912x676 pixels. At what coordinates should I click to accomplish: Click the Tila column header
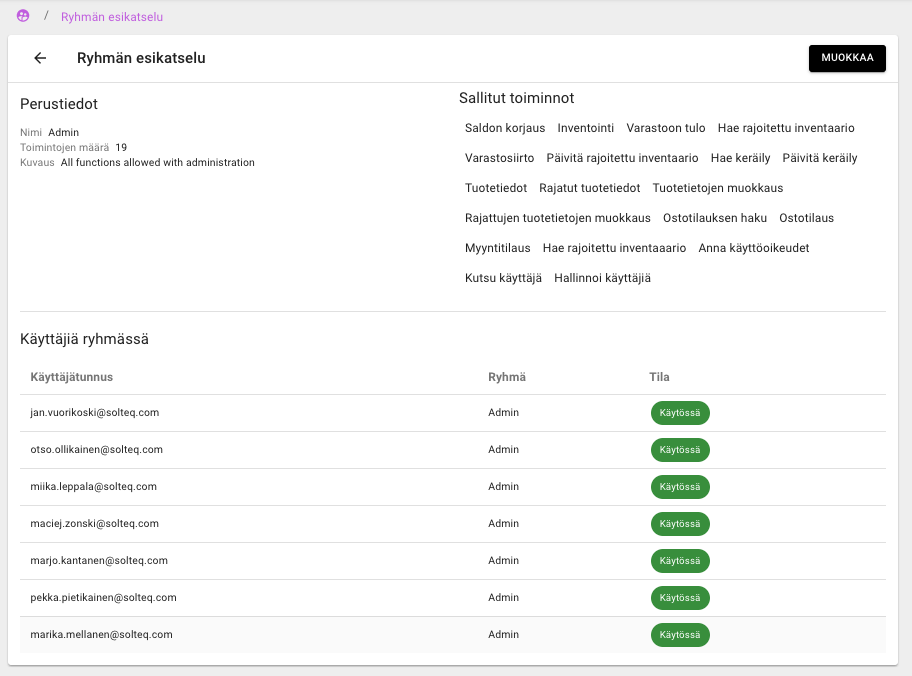pos(659,377)
